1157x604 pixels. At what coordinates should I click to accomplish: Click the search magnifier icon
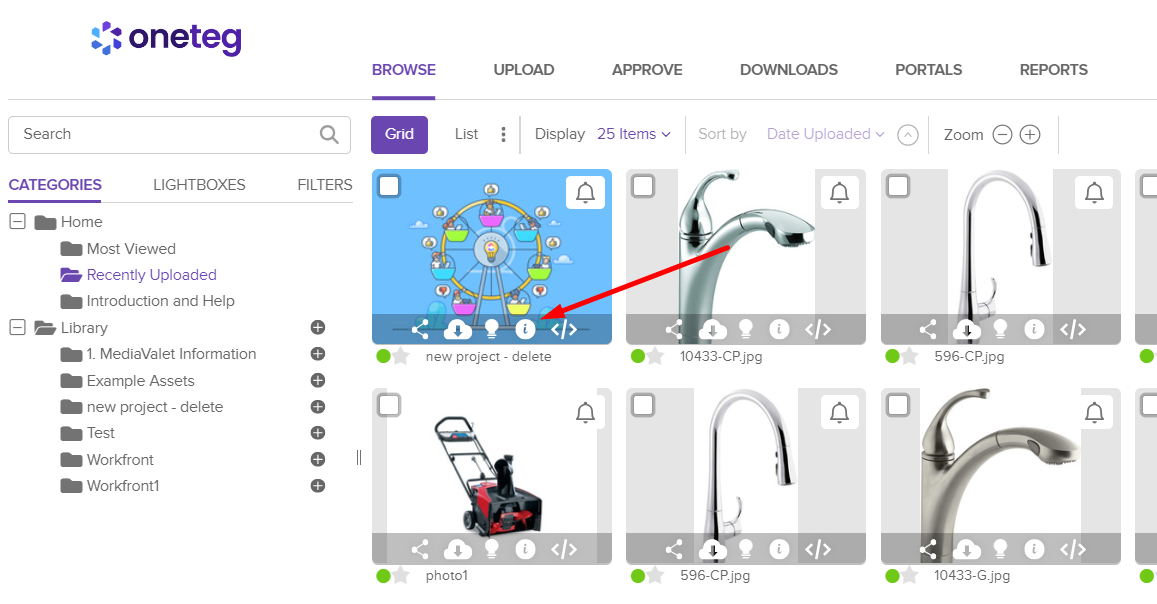point(329,134)
